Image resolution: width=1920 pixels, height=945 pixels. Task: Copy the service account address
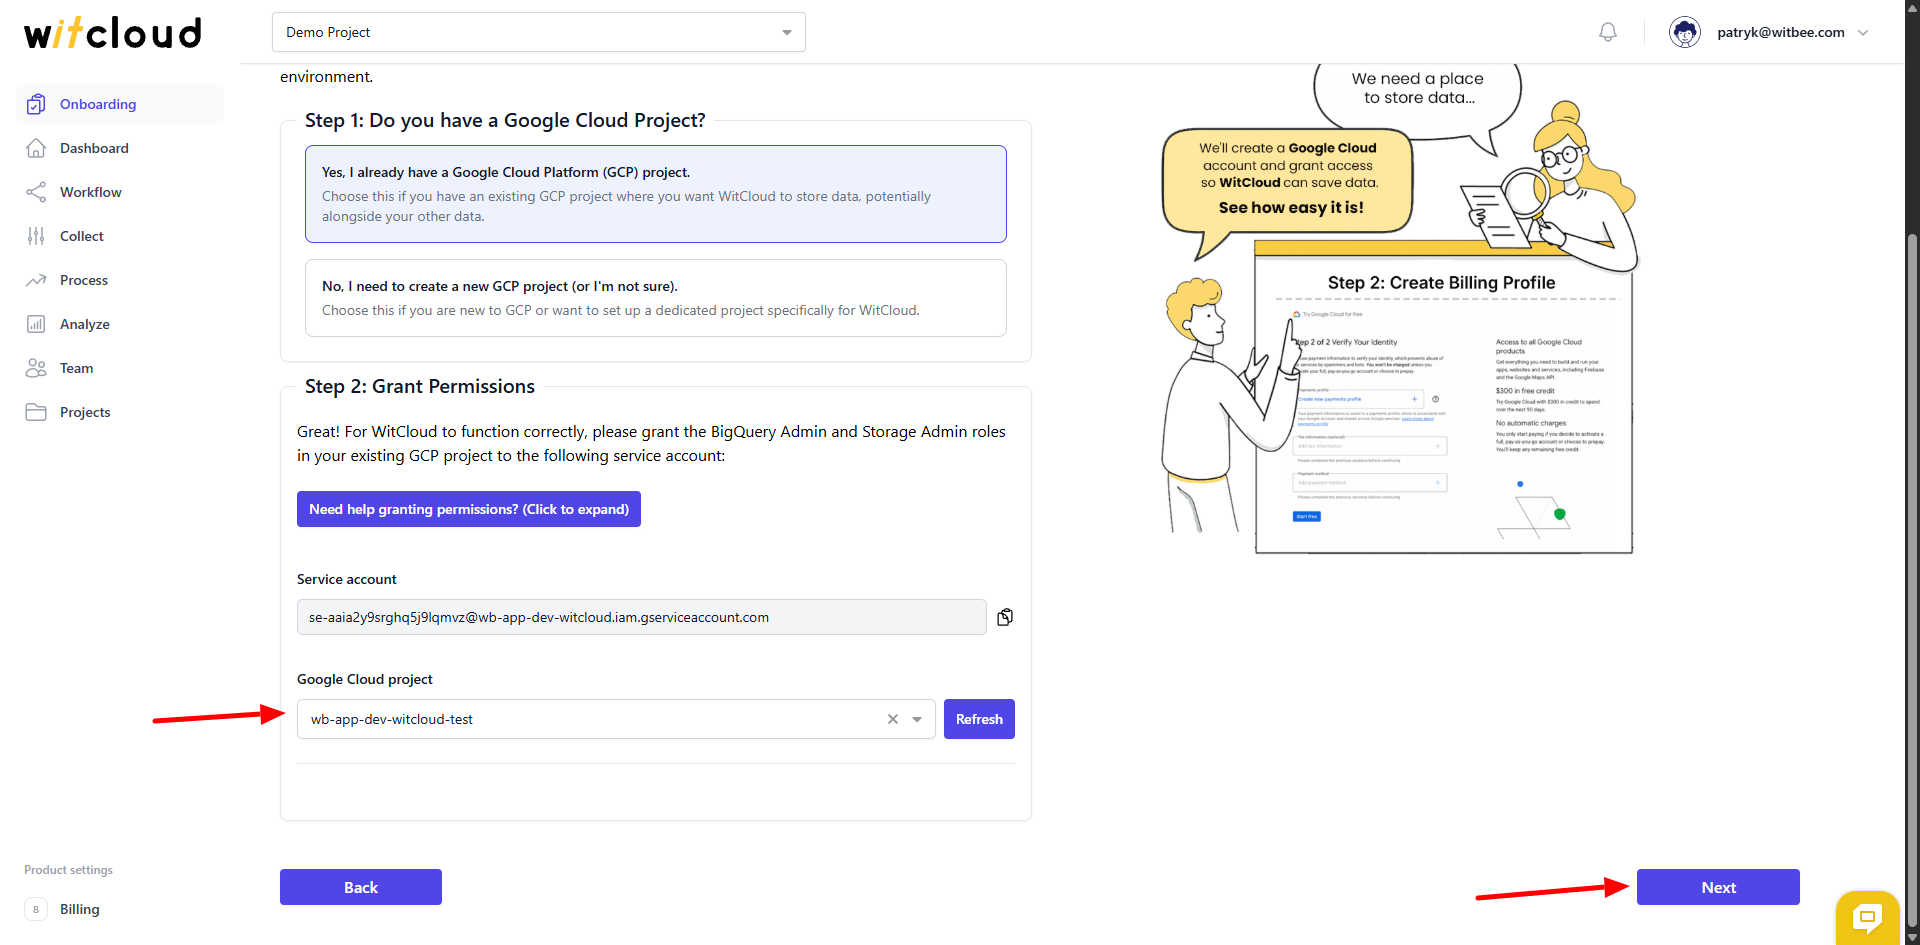[x=1005, y=617]
